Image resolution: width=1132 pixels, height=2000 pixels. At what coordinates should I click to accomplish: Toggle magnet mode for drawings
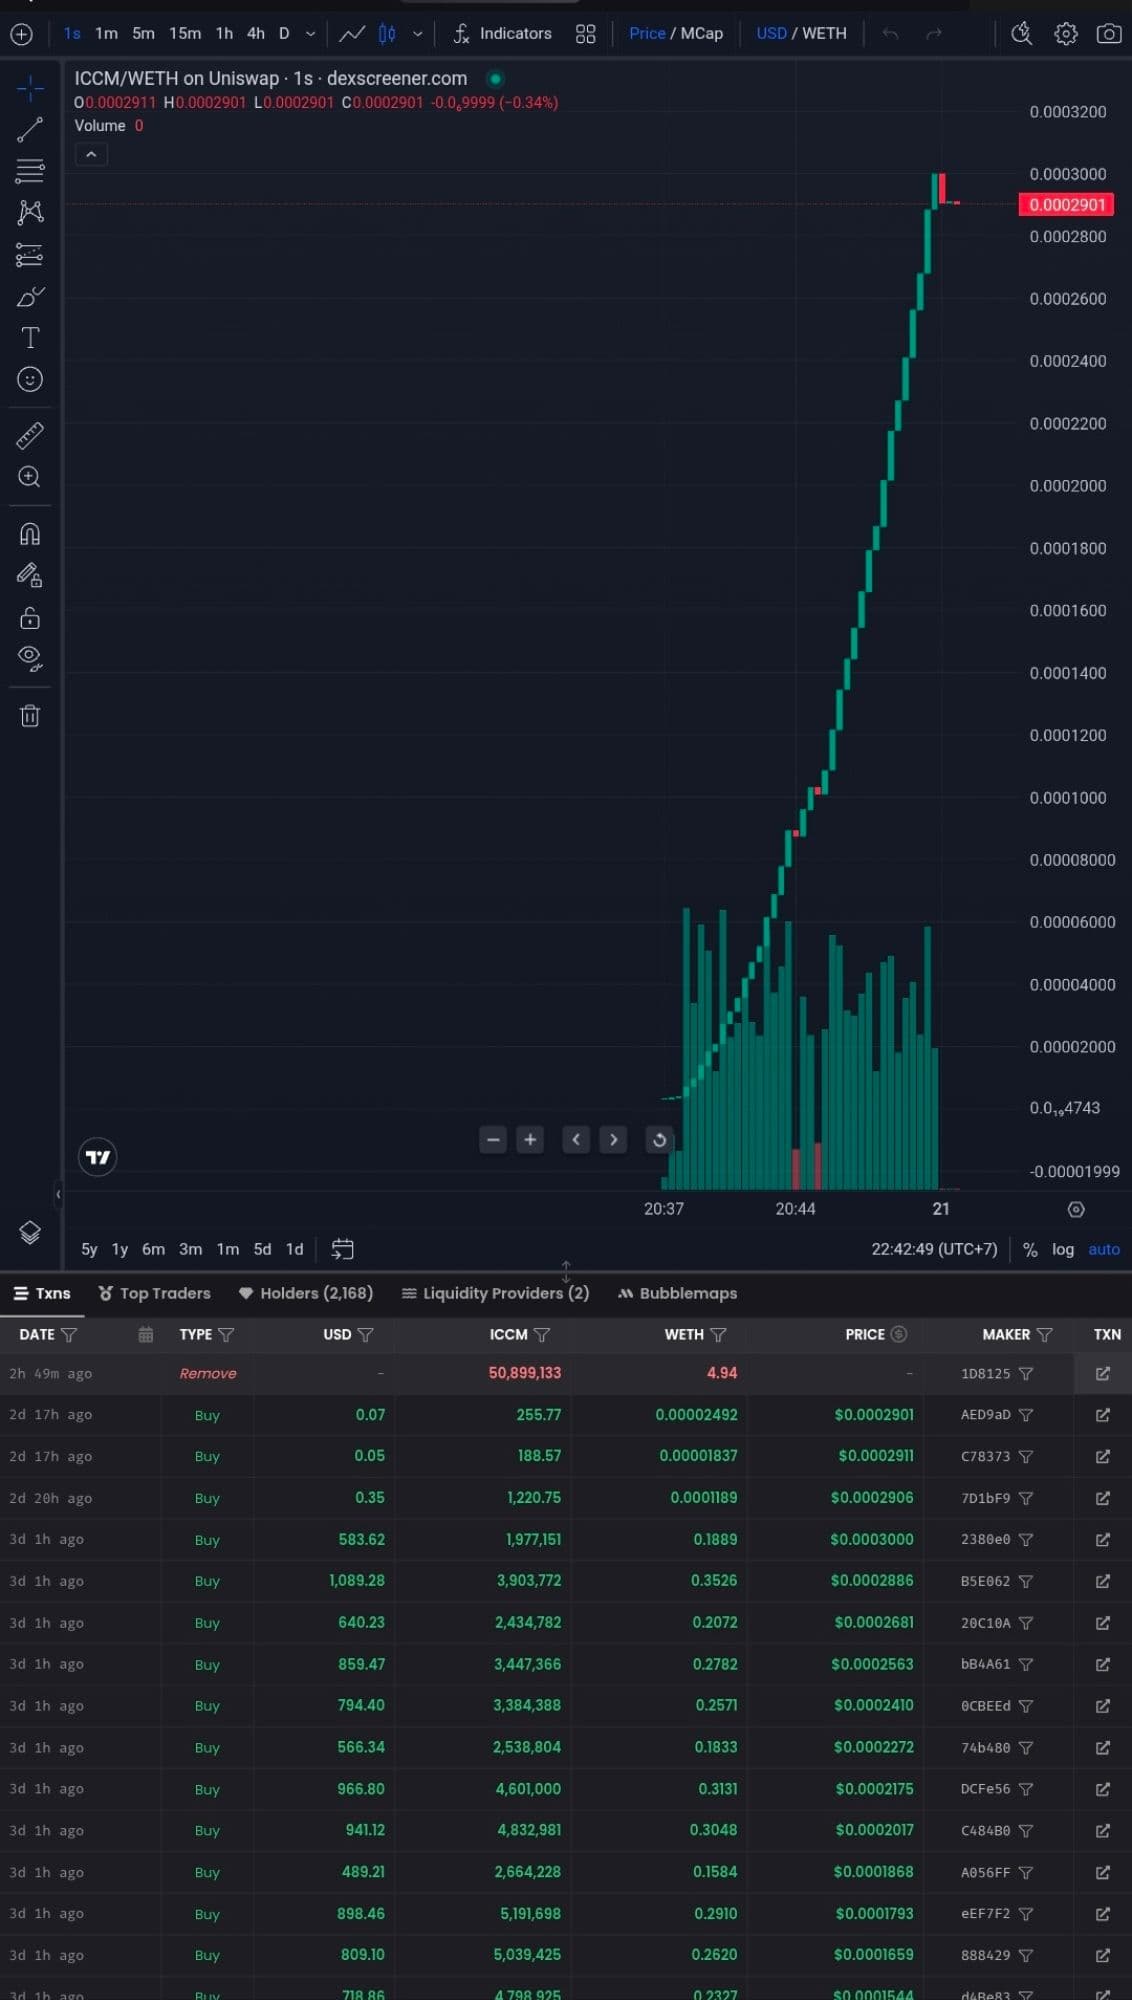point(30,534)
